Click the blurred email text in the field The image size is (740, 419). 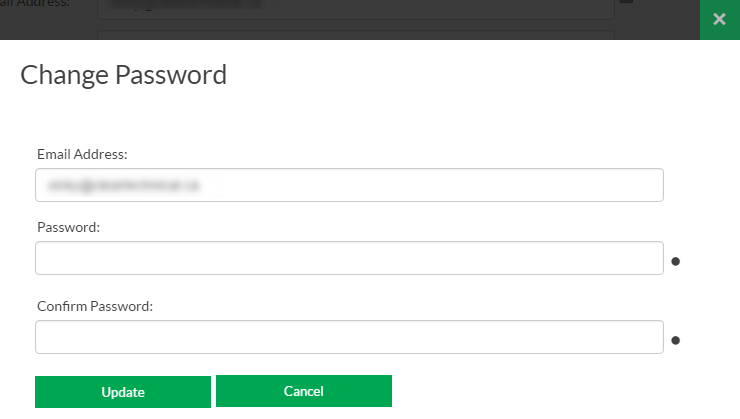124,185
